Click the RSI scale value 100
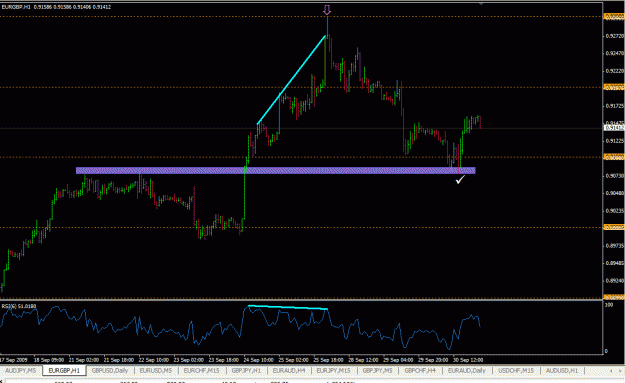The image size is (625, 383). 609,305
